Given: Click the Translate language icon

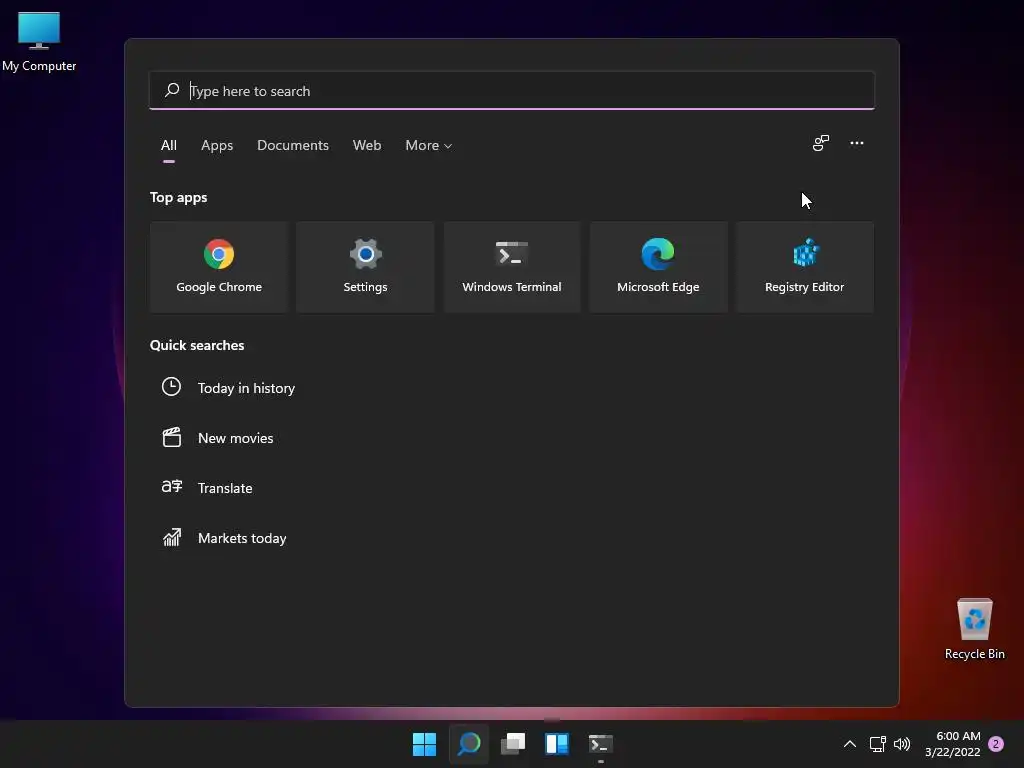Looking at the screenshot, I should click(171, 487).
